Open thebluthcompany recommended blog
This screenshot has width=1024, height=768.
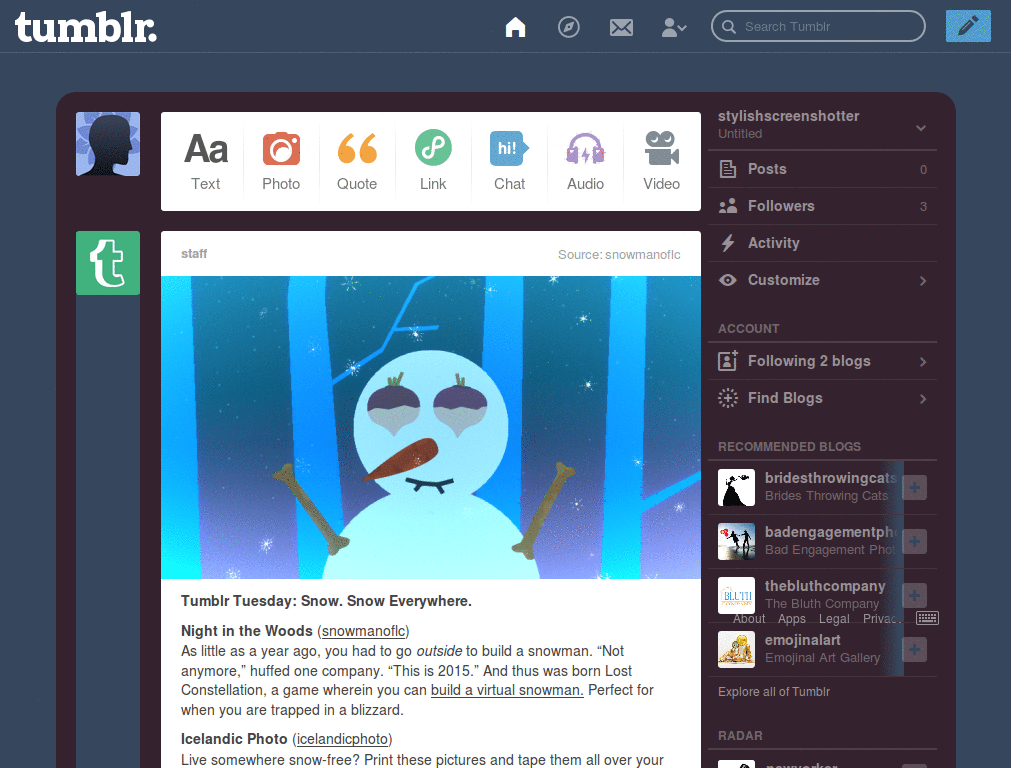(825, 586)
